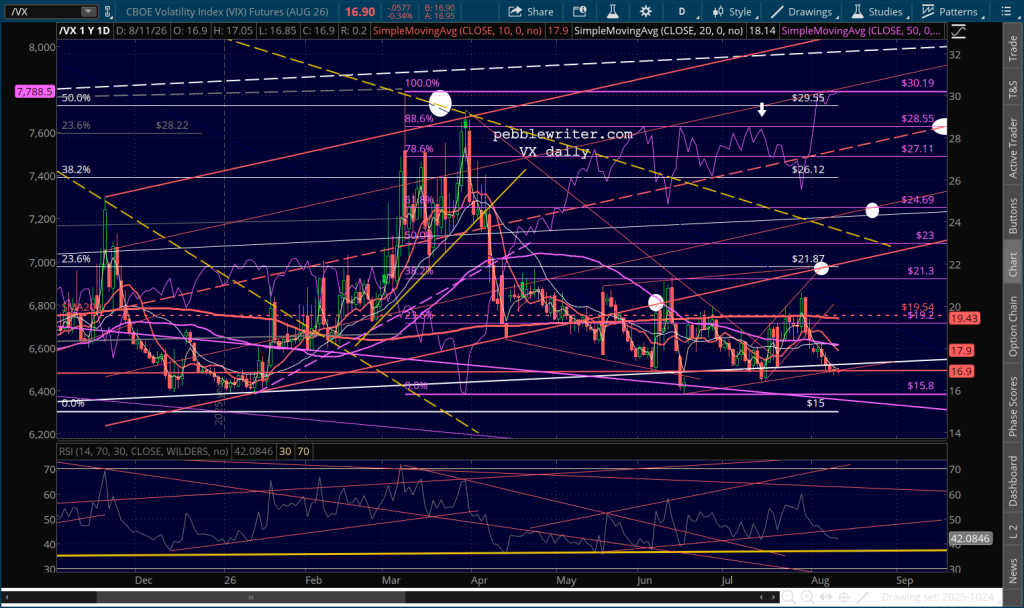Click the RSI 70 level box
The height and width of the screenshot is (608, 1024).
pos(304,451)
